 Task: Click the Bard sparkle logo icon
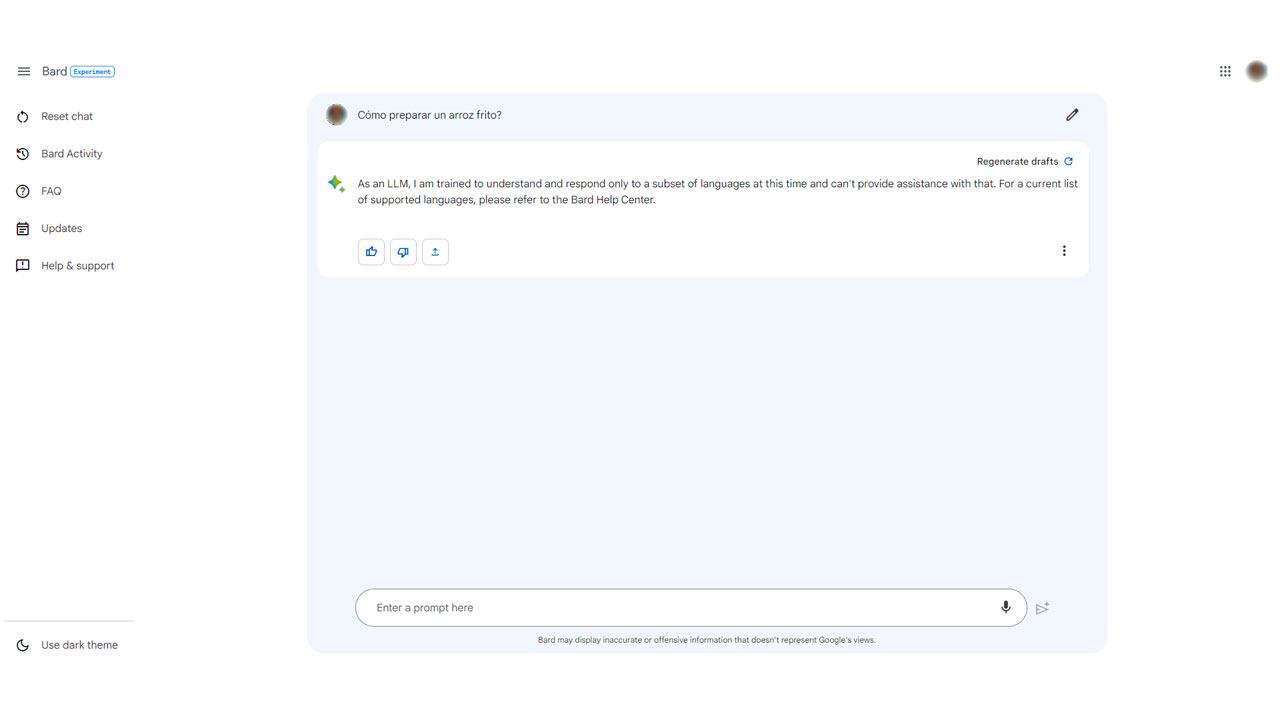[336, 183]
